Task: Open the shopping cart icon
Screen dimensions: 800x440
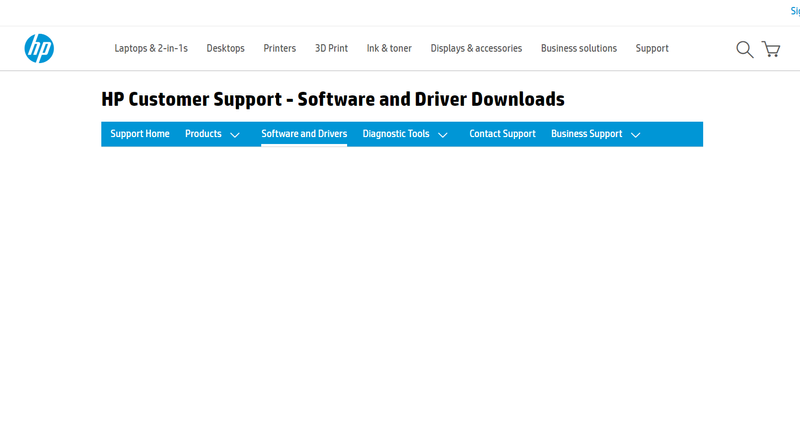Action: (x=771, y=49)
